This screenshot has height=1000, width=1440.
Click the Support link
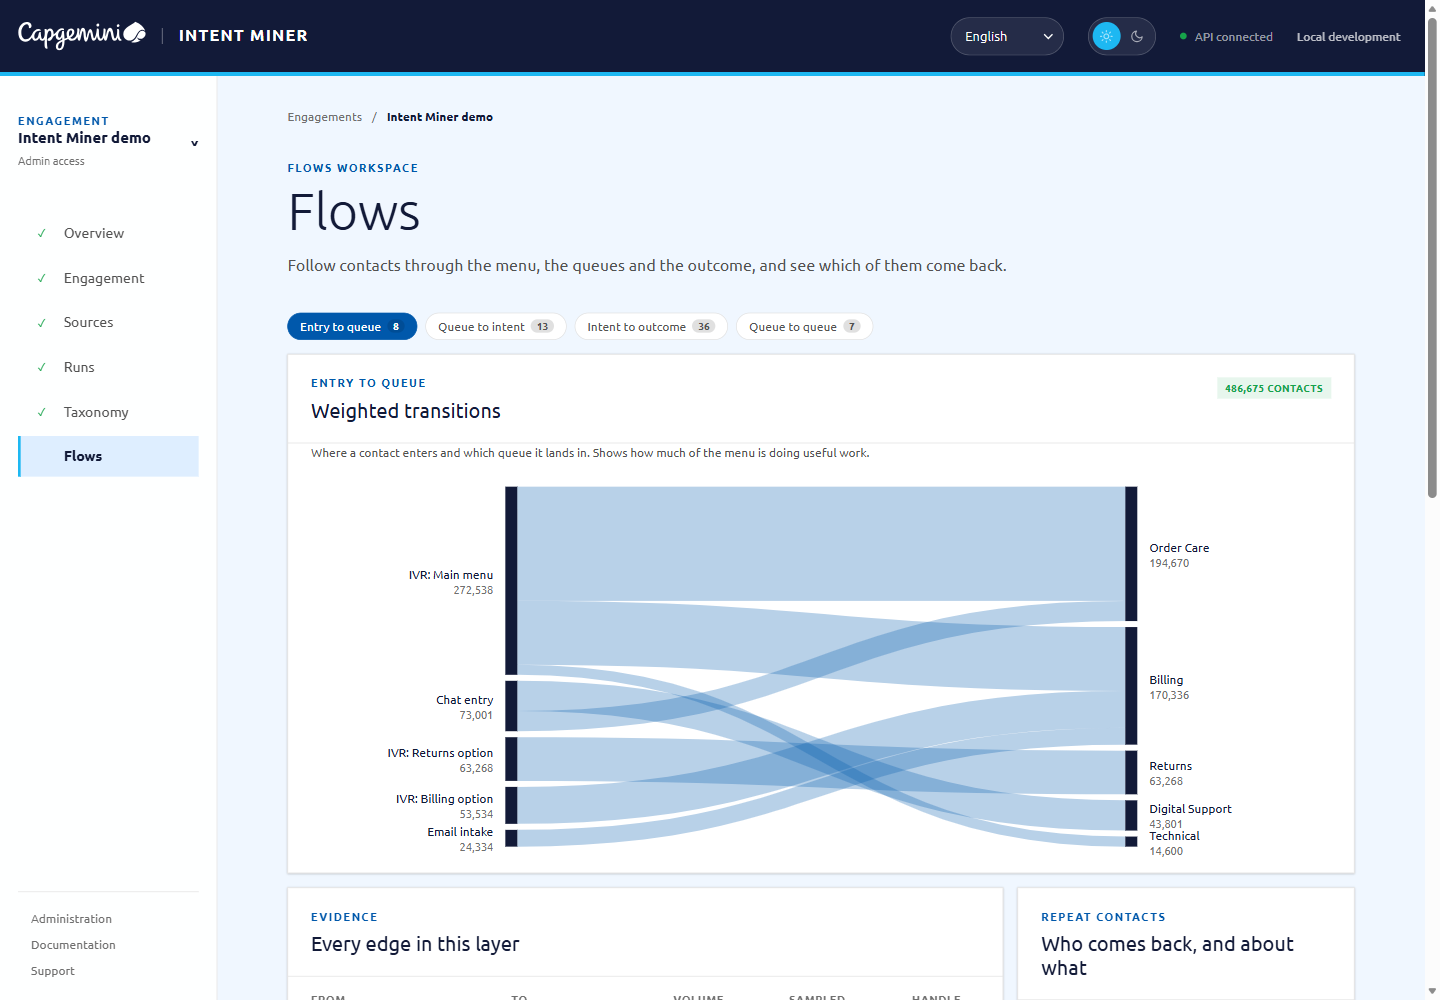(x=53, y=971)
